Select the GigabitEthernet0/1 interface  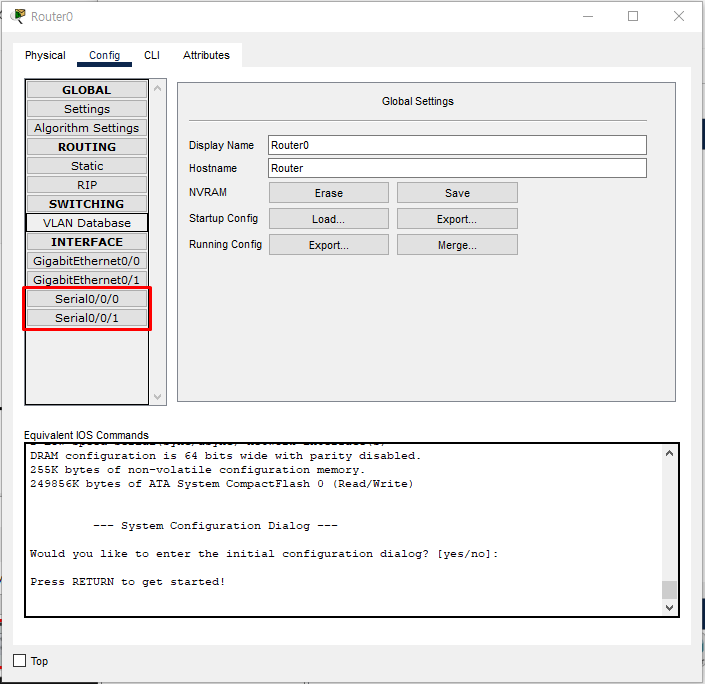click(87, 280)
